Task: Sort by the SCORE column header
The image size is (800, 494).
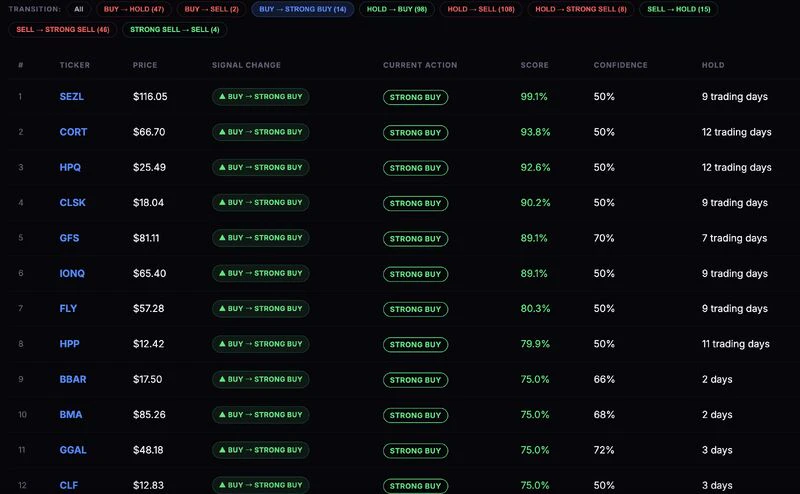Action: pos(534,65)
